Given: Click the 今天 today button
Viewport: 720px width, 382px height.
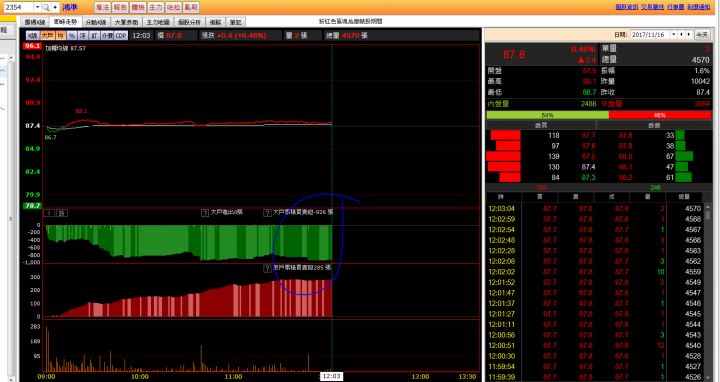Looking at the screenshot, I should point(702,34).
